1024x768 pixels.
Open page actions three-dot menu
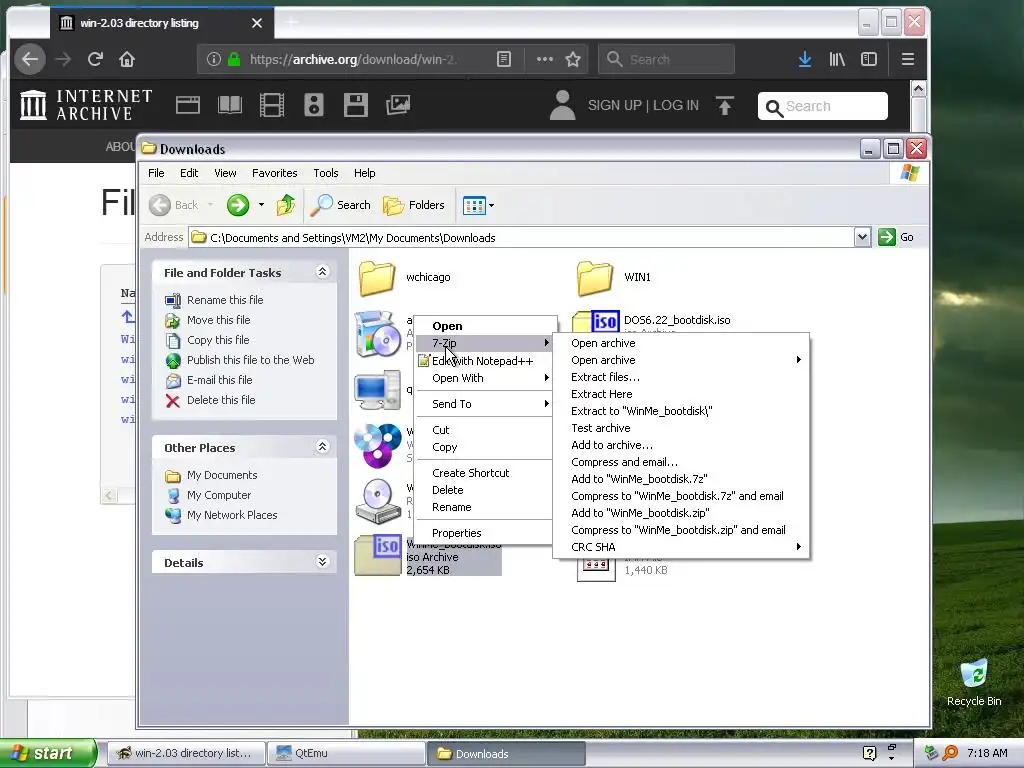545,59
